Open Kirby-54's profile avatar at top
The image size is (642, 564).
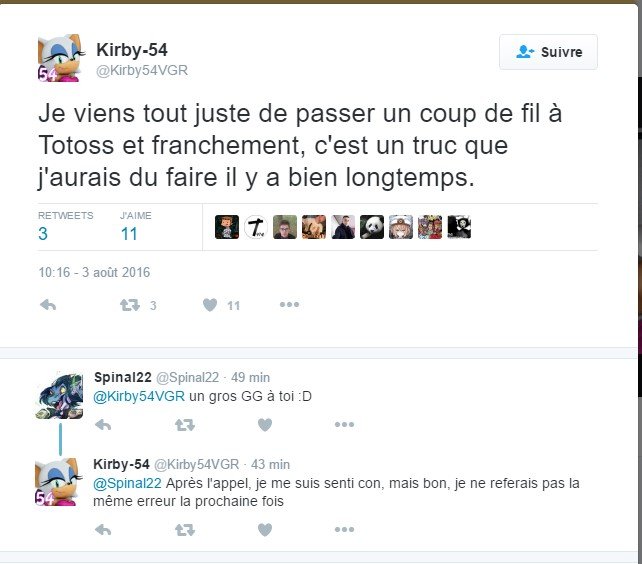coord(61,58)
